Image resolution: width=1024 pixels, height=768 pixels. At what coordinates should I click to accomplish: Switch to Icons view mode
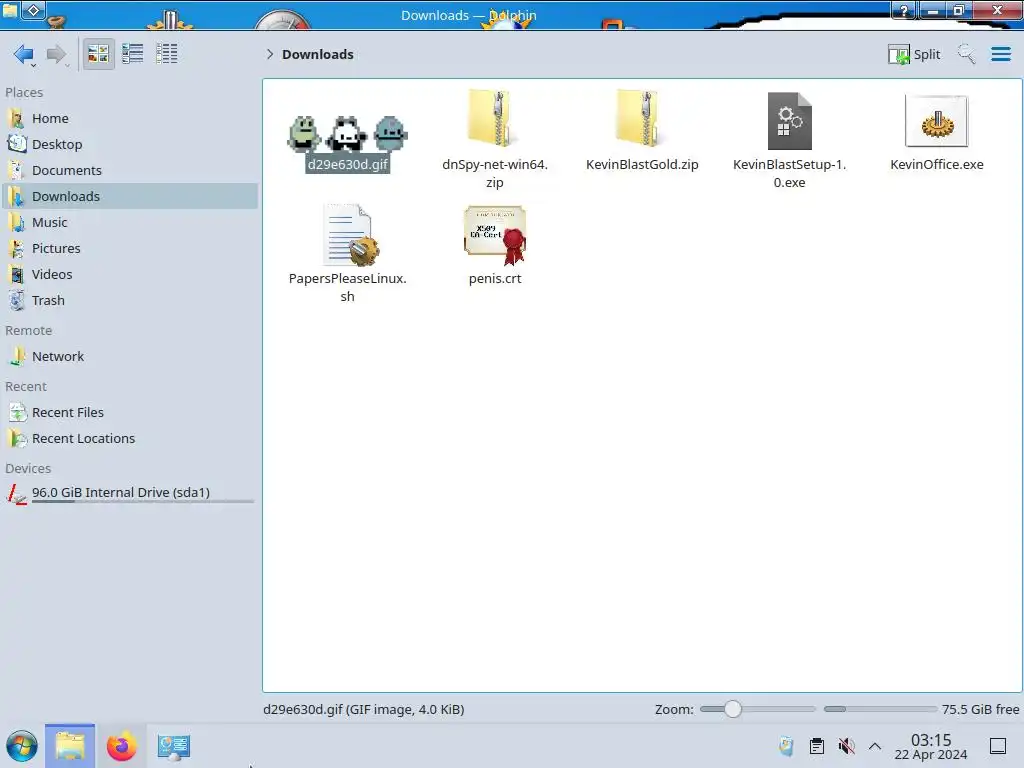[x=98, y=54]
